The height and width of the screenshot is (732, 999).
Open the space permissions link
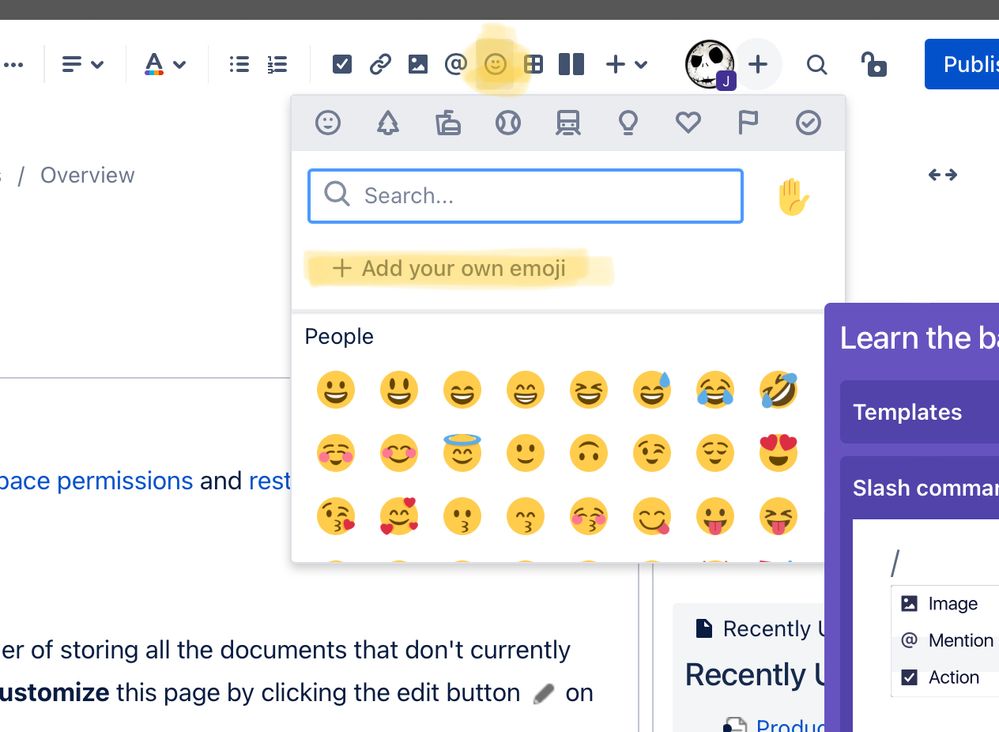point(96,481)
